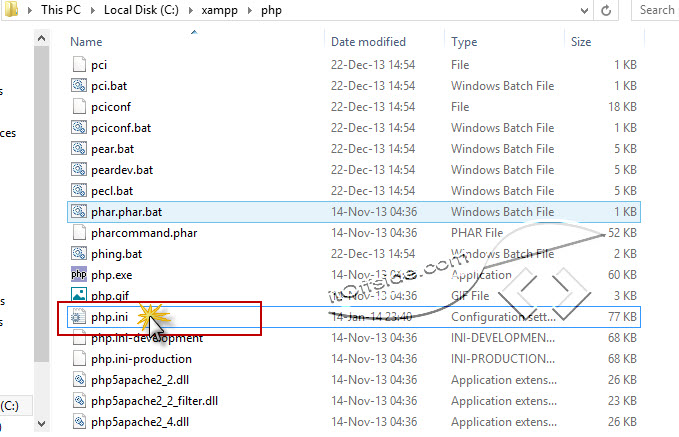Go to xampp folder breadcrumb

[x=220, y=10]
